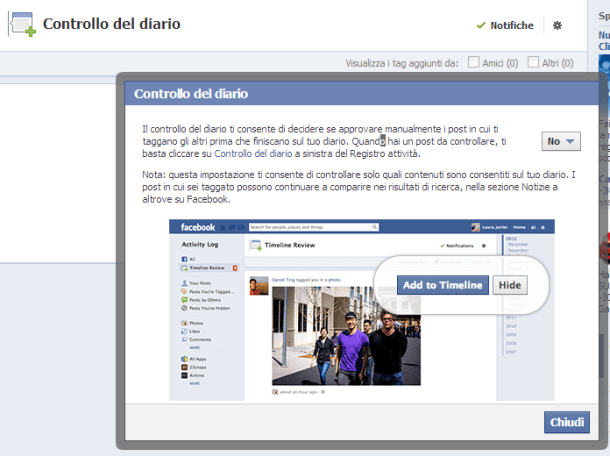610x456 pixels.
Task: Click the Your Posts item in illustrated sidebar
Action: point(196,283)
